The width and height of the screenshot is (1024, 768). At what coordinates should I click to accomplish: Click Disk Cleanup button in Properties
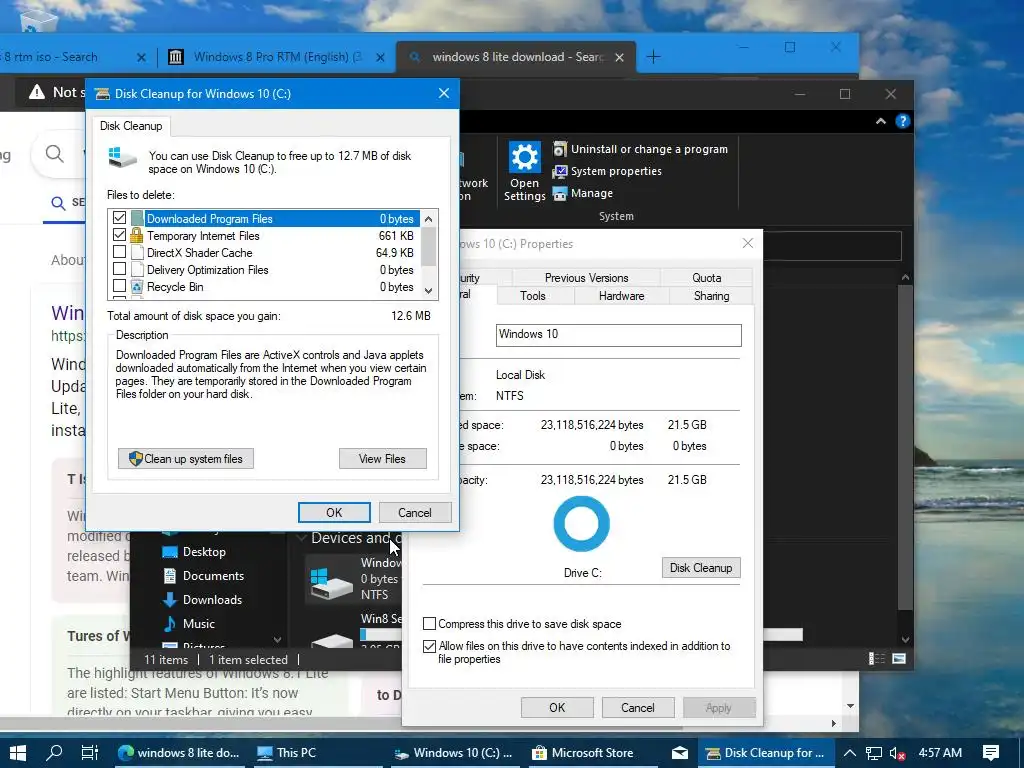[701, 568]
